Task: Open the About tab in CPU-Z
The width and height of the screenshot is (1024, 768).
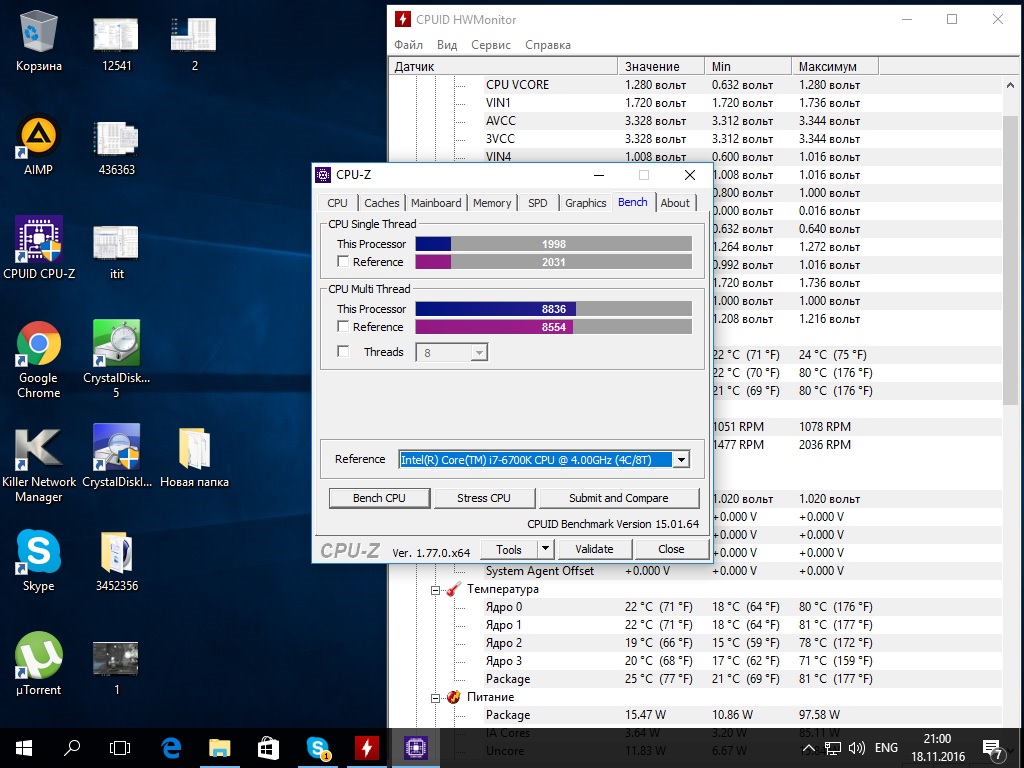Action: 675,203
